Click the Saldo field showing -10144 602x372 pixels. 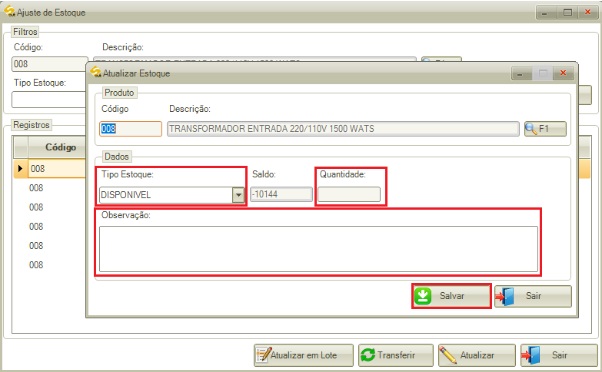[x=281, y=194]
